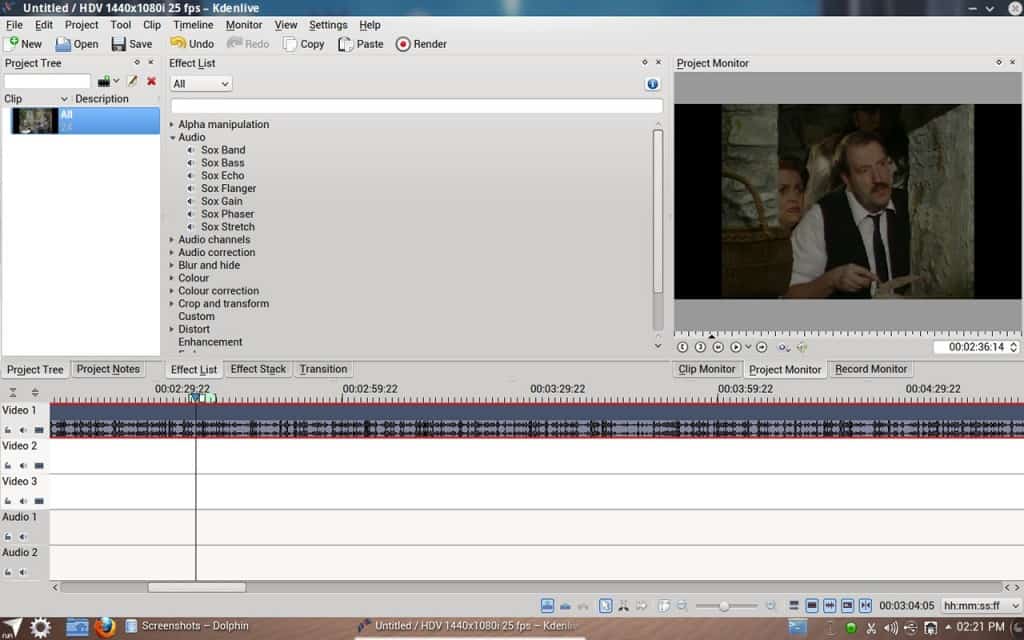This screenshot has height=640, width=1024.
Task: Click the pencil Edit Clip icon
Action: [x=132, y=81]
